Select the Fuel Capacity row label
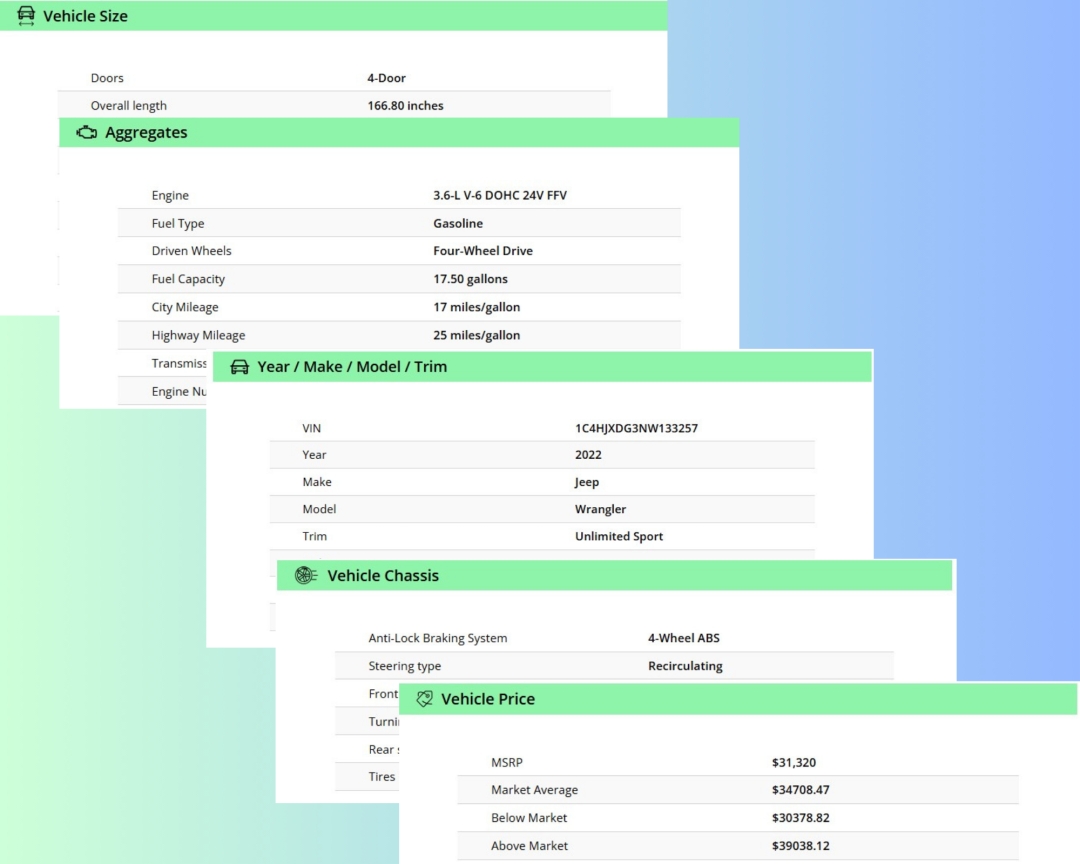1080x864 pixels. click(188, 279)
